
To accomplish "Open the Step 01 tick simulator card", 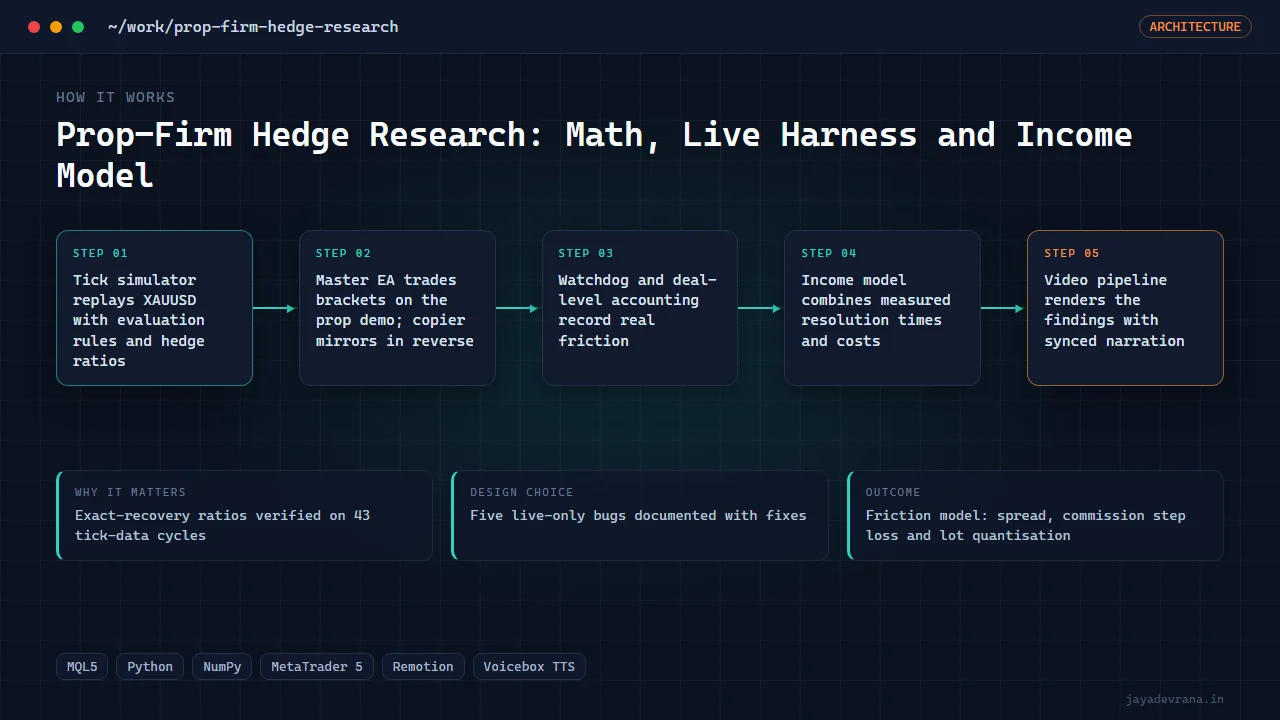I will point(154,308).
